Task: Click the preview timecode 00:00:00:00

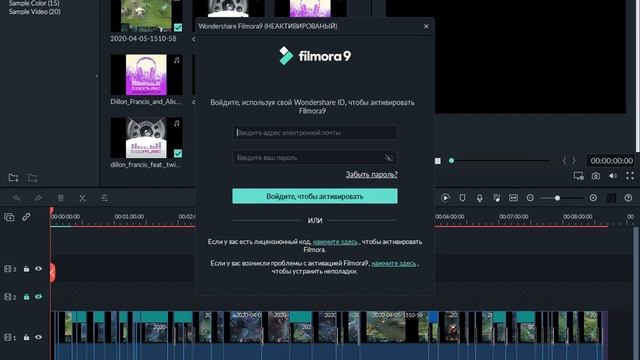Action: pyautogui.click(x=611, y=161)
